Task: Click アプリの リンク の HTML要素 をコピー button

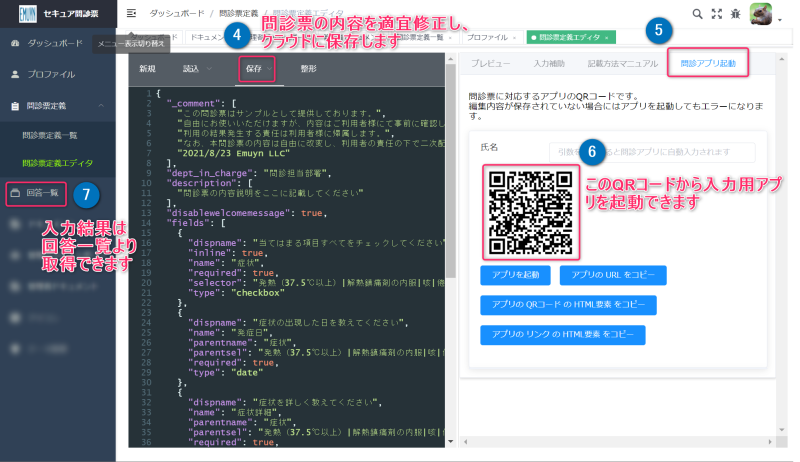Action: (x=563, y=335)
